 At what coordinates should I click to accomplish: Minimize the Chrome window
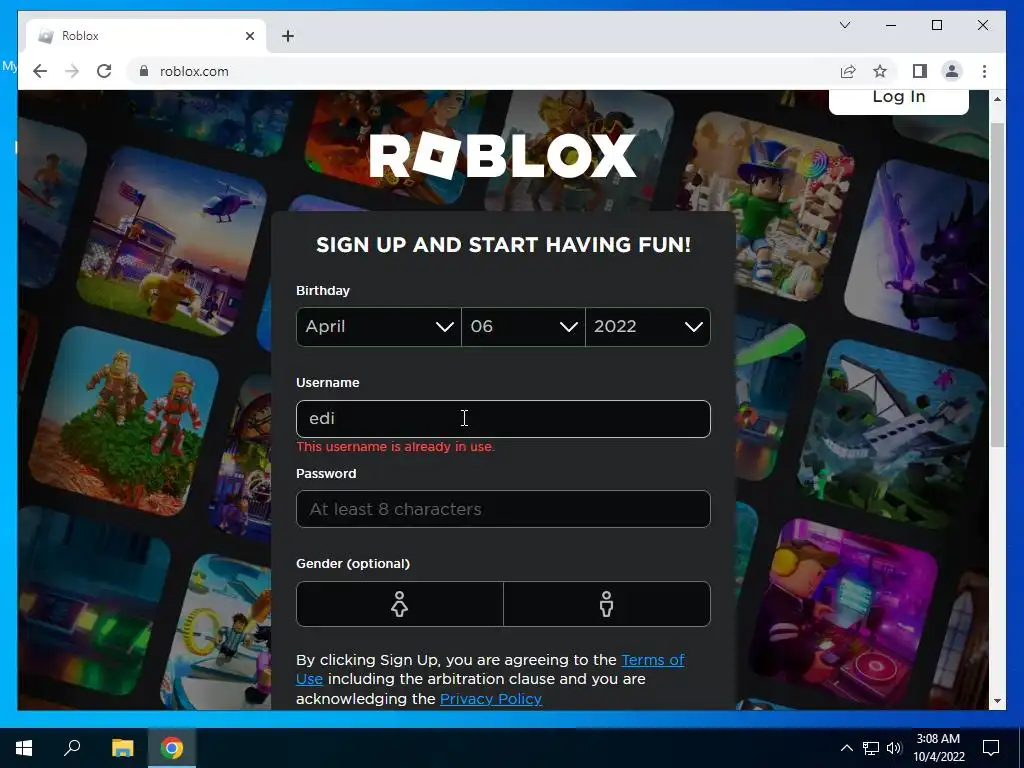click(x=891, y=25)
